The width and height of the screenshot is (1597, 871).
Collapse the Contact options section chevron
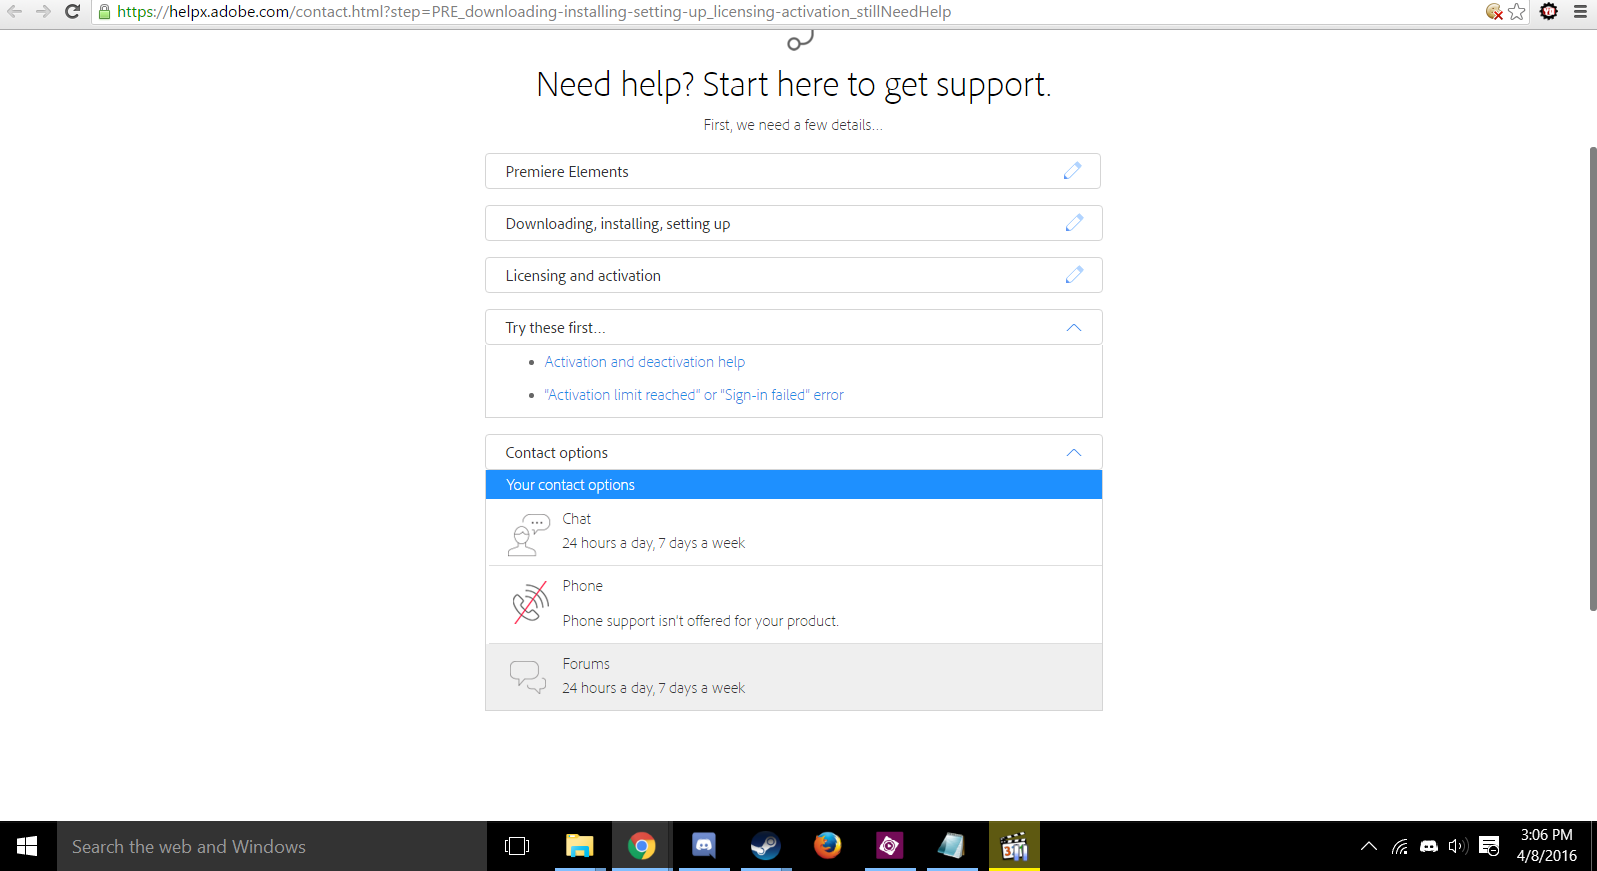[x=1074, y=453]
